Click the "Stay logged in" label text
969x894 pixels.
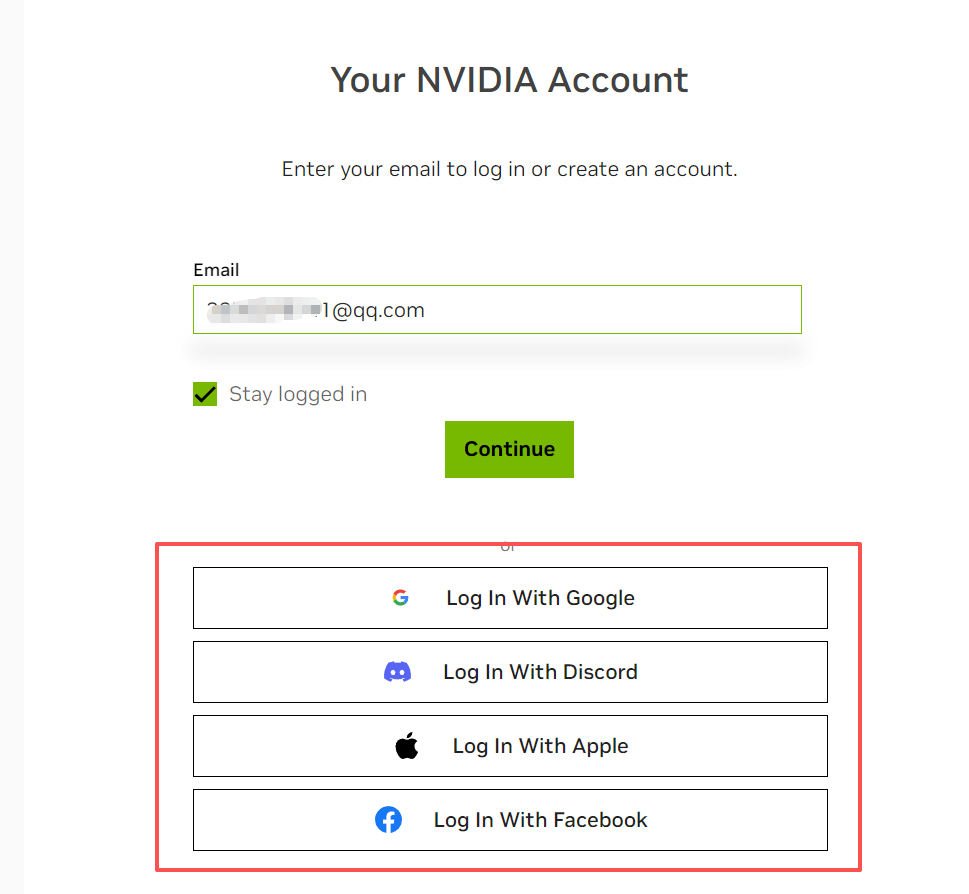click(x=298, y=394)
